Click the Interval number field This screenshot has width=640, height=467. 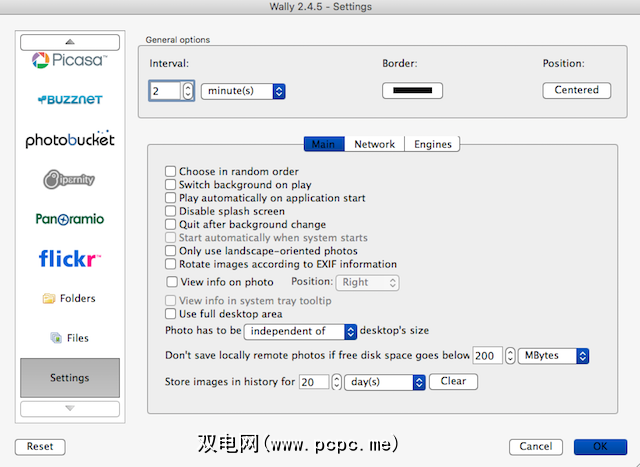[165, 91]
